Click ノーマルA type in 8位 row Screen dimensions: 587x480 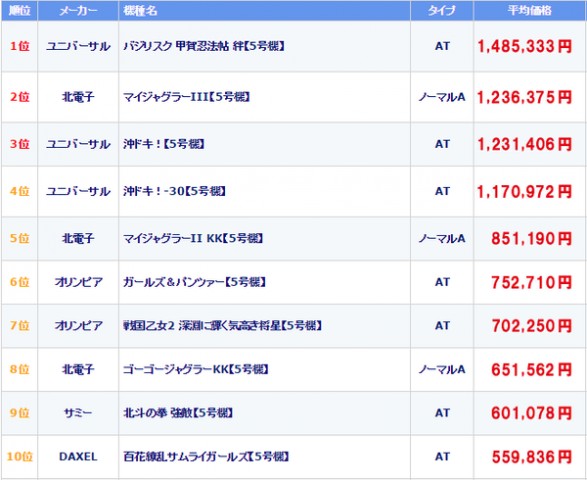pyautogui.click(x=442, y=369)
